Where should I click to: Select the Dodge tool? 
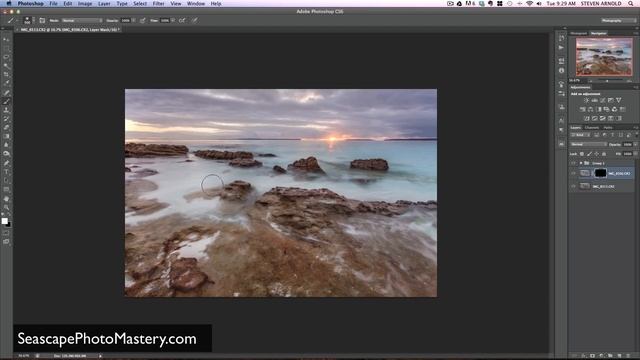click(x=6, y=153)
